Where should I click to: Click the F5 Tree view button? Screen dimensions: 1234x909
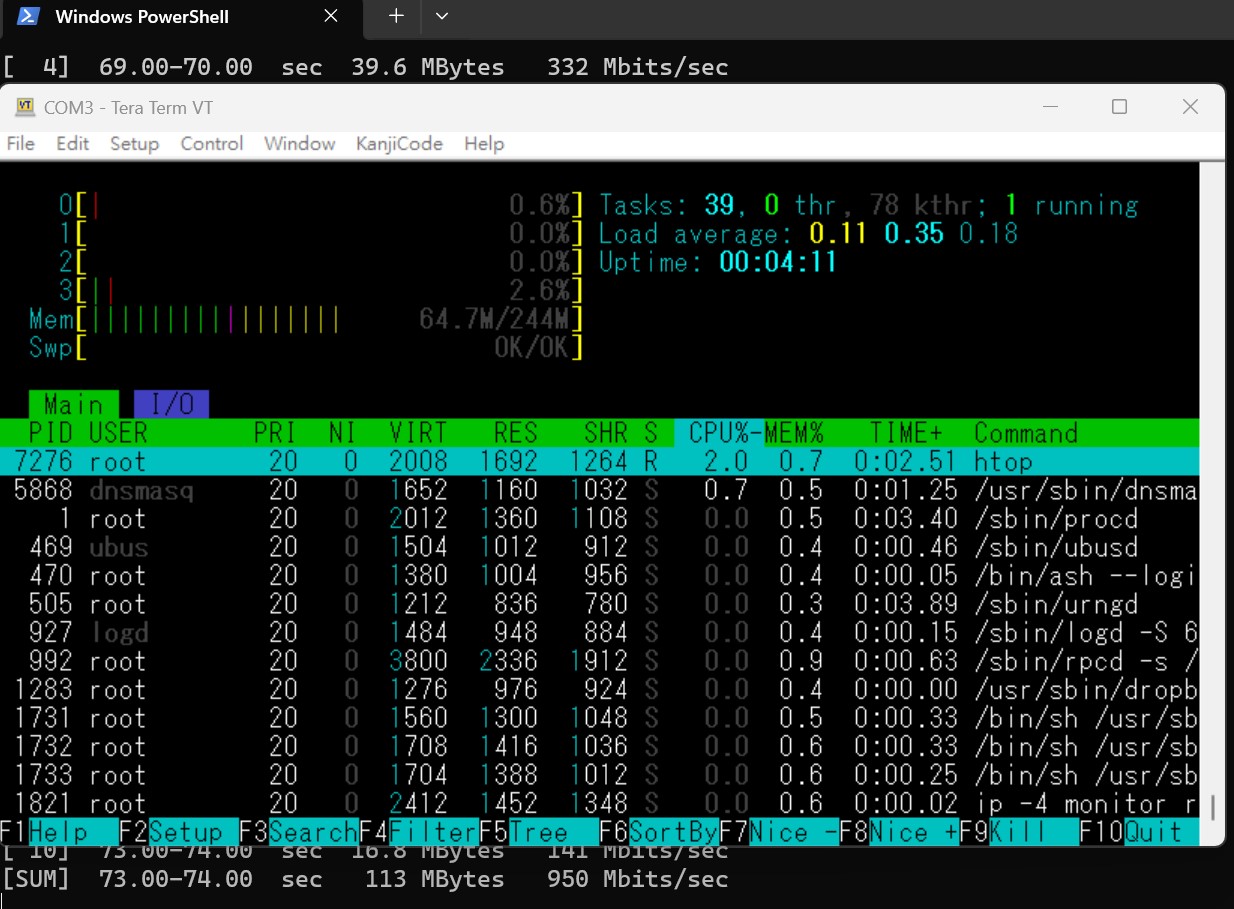click(538, 832)
